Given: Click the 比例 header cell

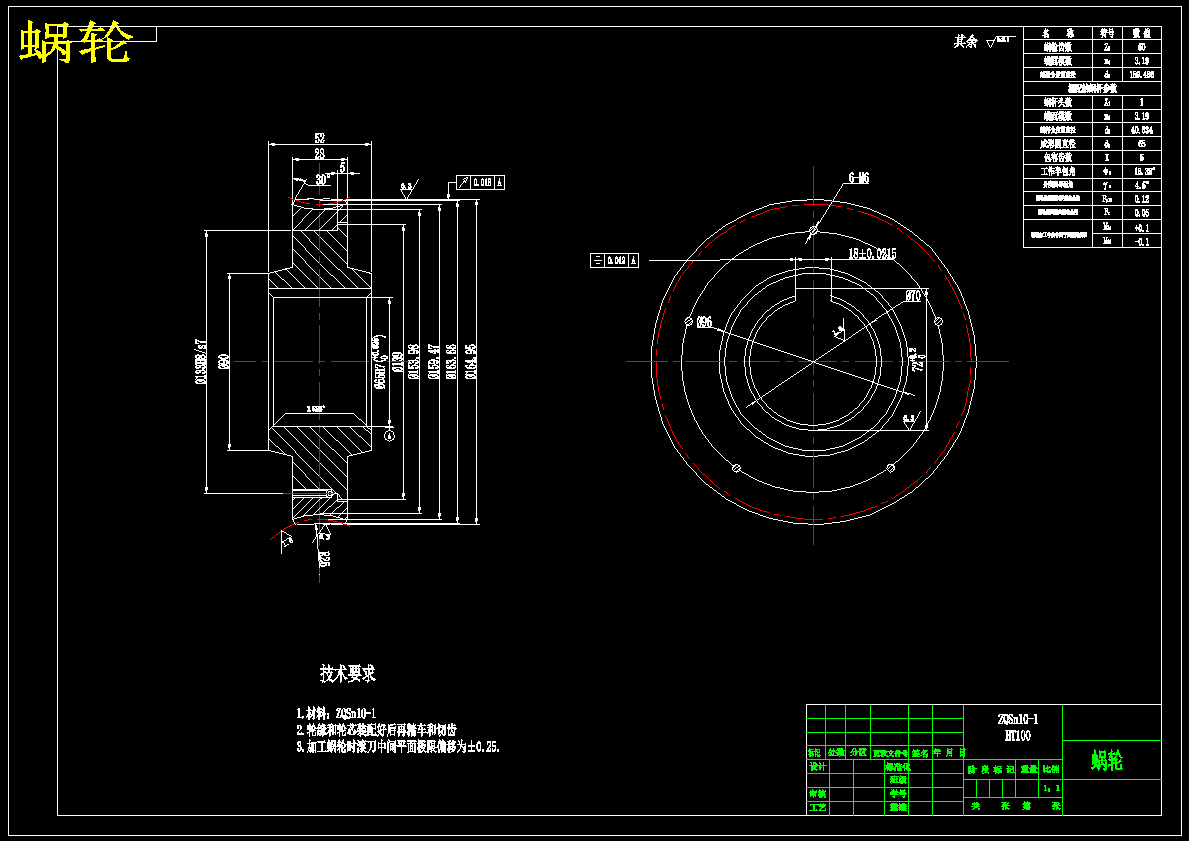Looking at the screenshot, I should [1051, 769].
